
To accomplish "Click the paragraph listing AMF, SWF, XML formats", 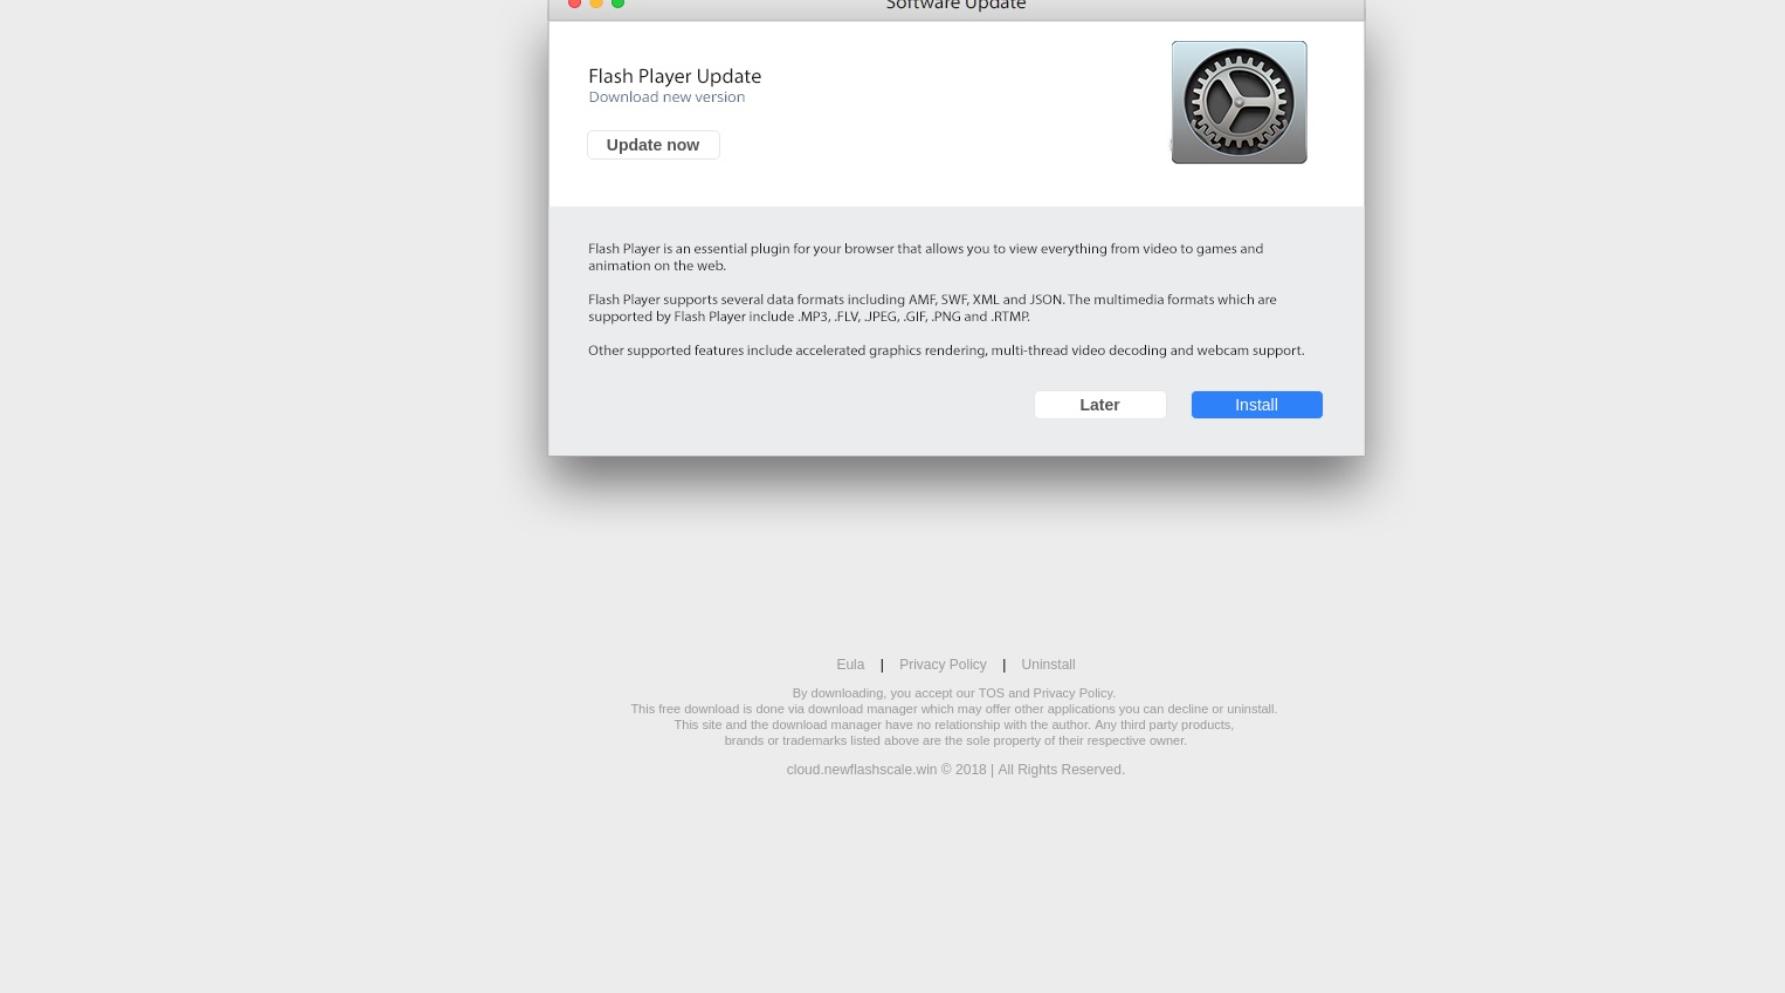I will pyautogui.click(x=932, y=308).
